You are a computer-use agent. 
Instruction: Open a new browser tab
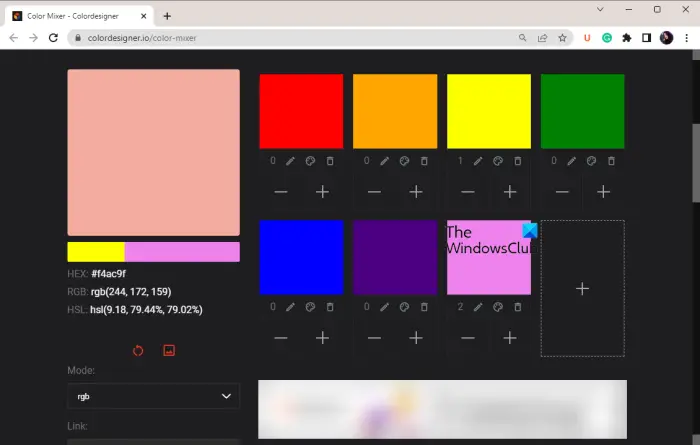pos(167,16)
